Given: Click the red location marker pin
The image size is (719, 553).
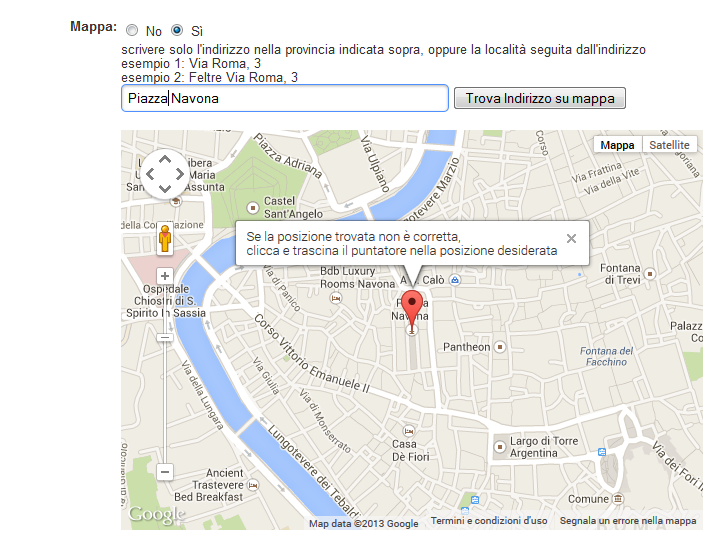Looking at the screenshot, I should coord(412,310).
